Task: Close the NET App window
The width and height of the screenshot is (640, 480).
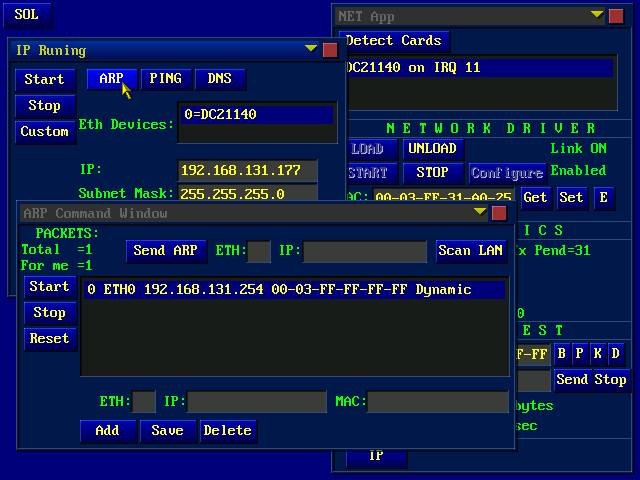Action: click(616, 17)
